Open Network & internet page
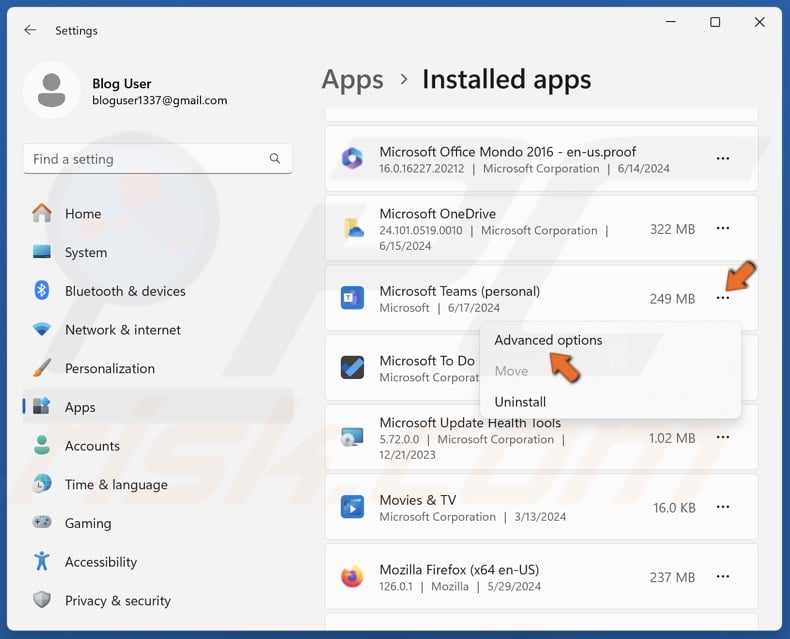This screenshot has width=790, height=639. click(158, 330)
